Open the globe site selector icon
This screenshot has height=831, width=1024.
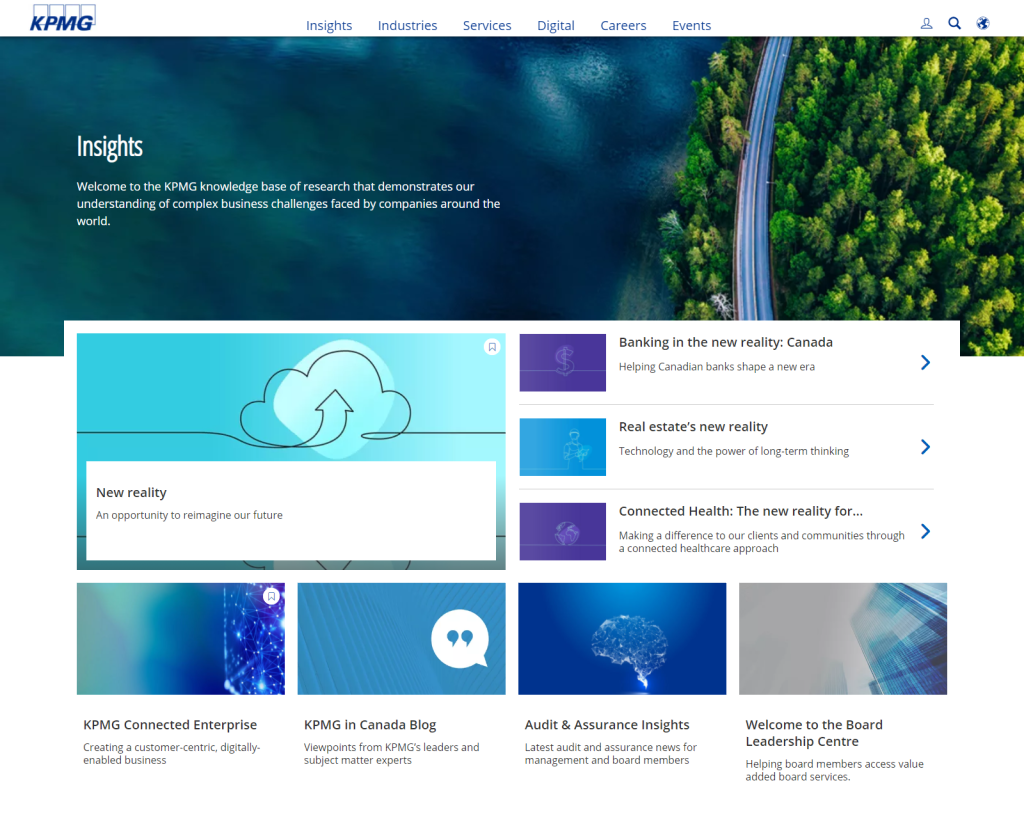pyautogui.click(x=983, y=23)
